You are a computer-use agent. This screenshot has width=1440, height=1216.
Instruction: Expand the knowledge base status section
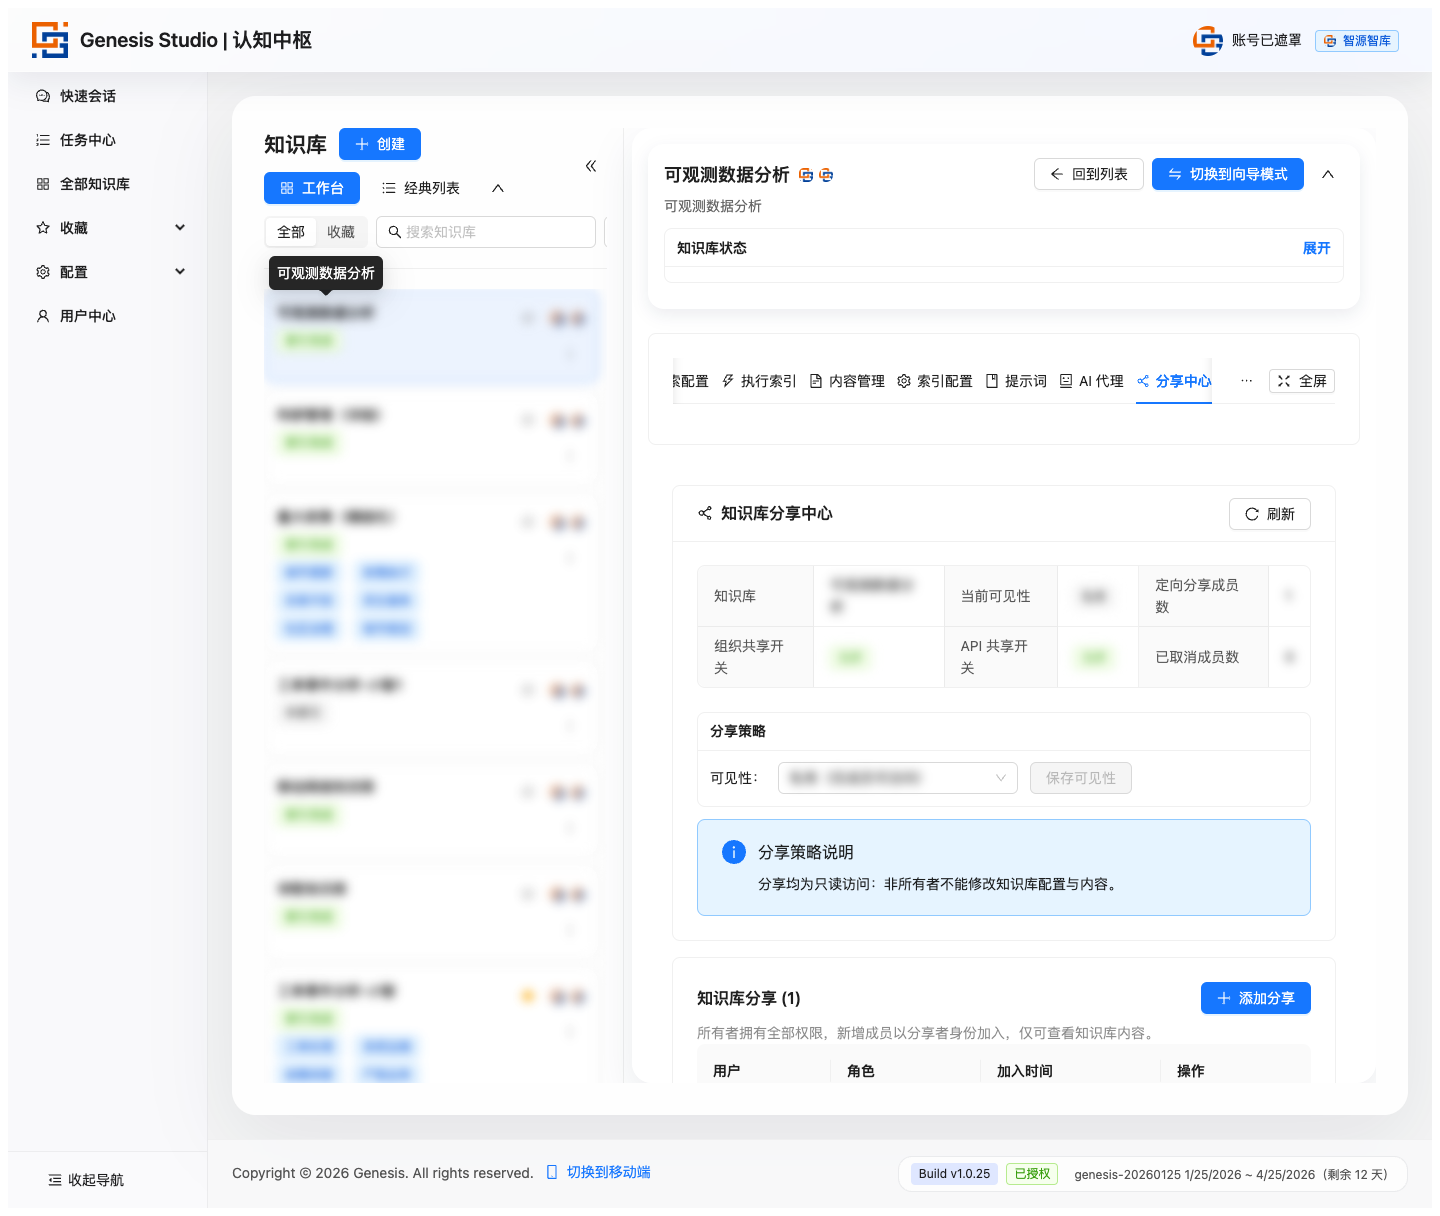1316,248
